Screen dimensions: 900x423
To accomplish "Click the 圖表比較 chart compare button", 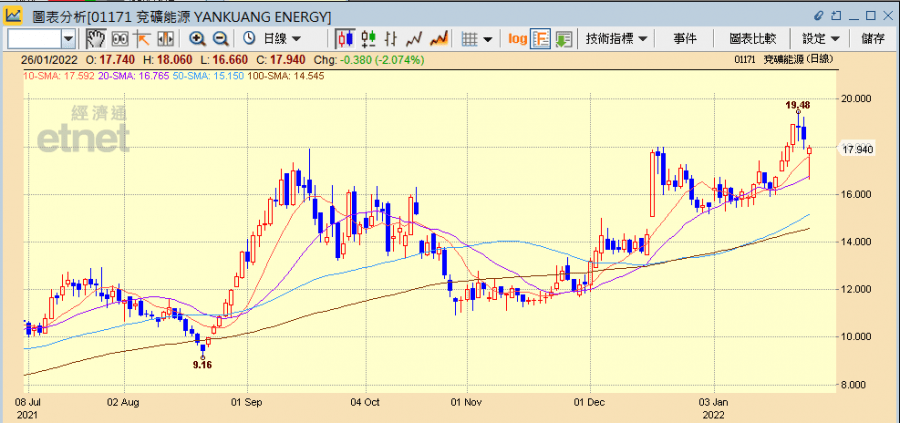I will (753, 38).
